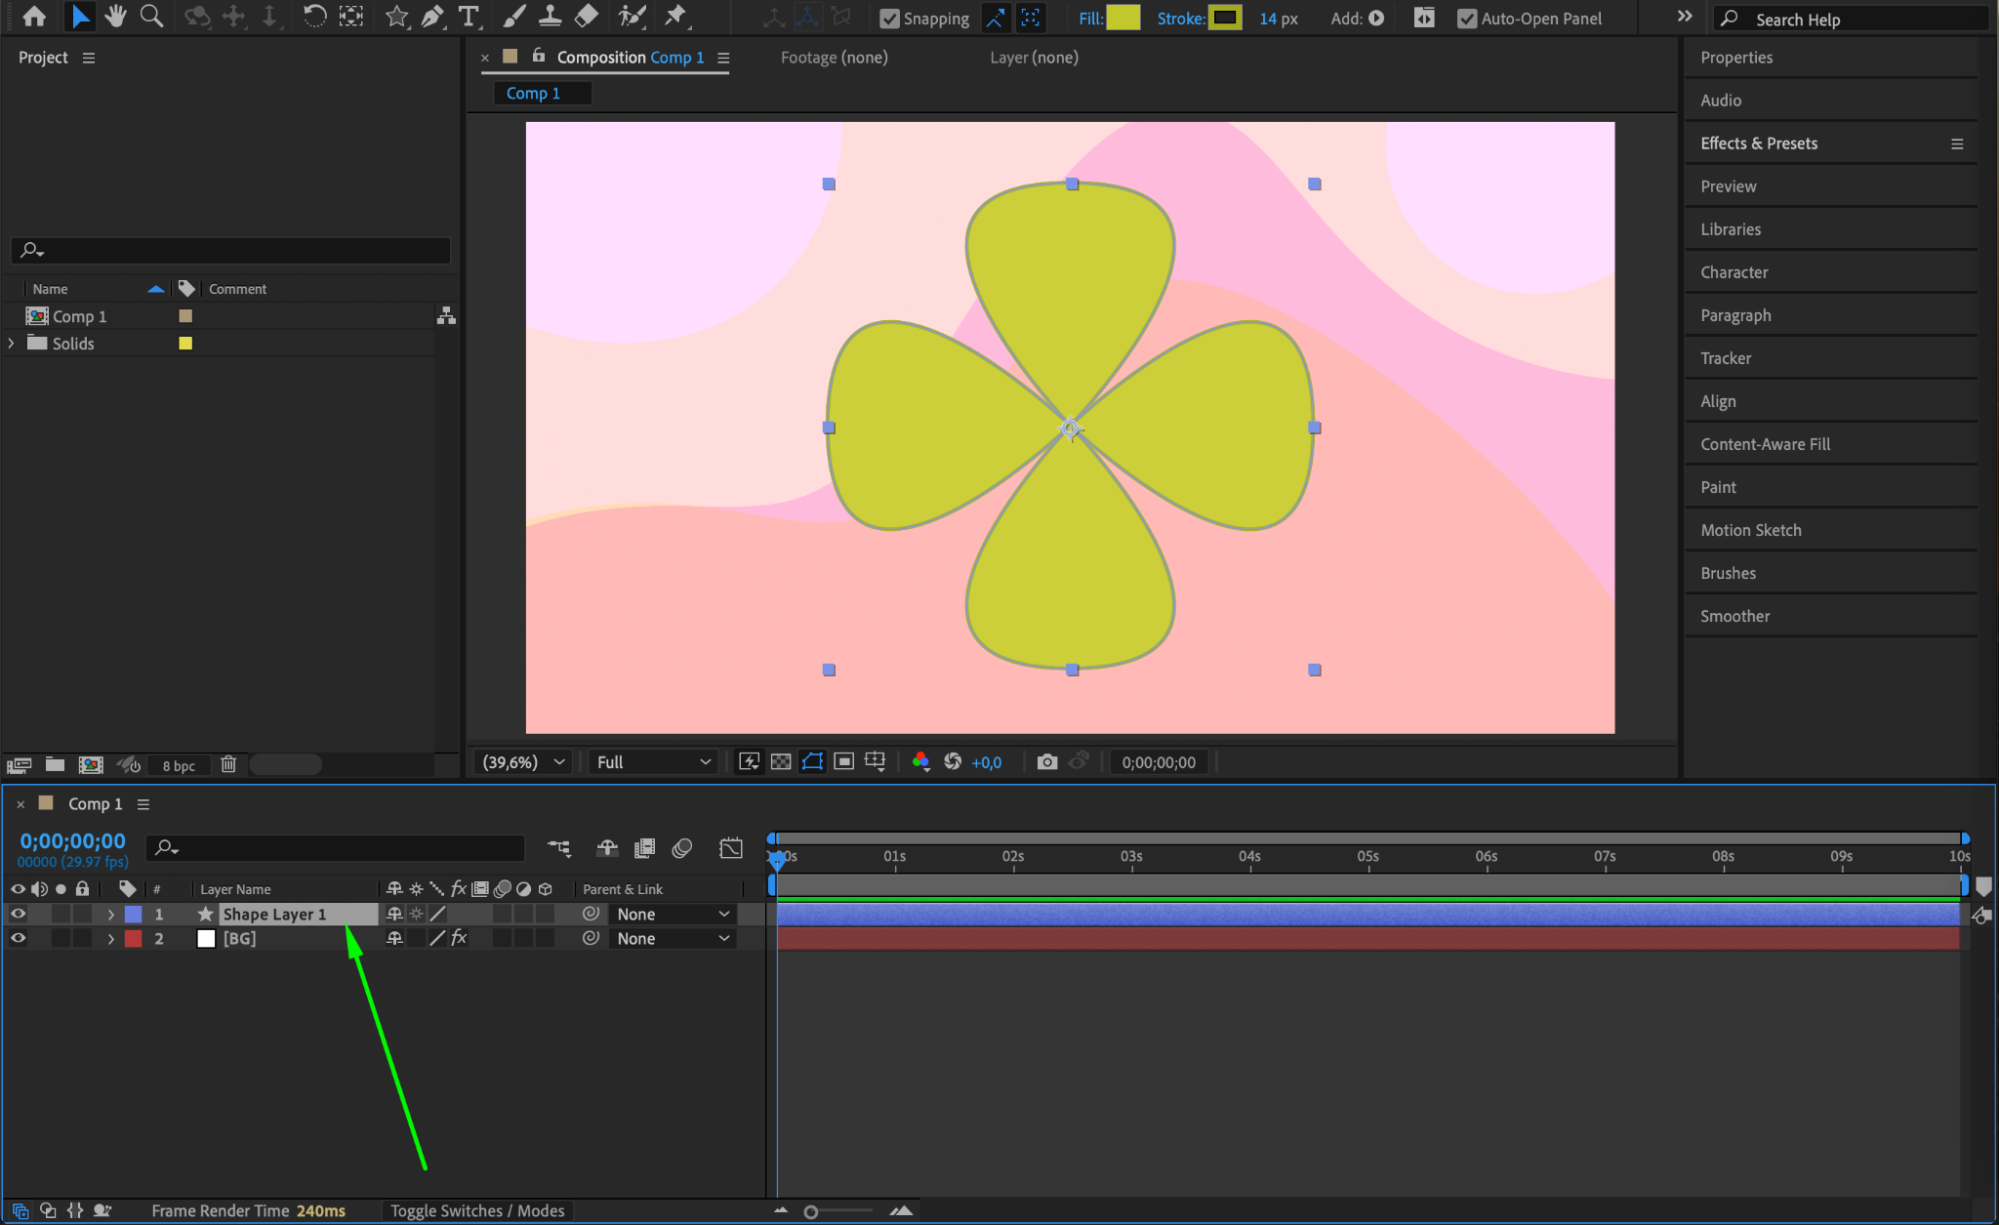Image resolution: width=1999 pixels, height=1225 pixels.
Task: Open the Effects & Presets panel
Action: [1758, 143]
